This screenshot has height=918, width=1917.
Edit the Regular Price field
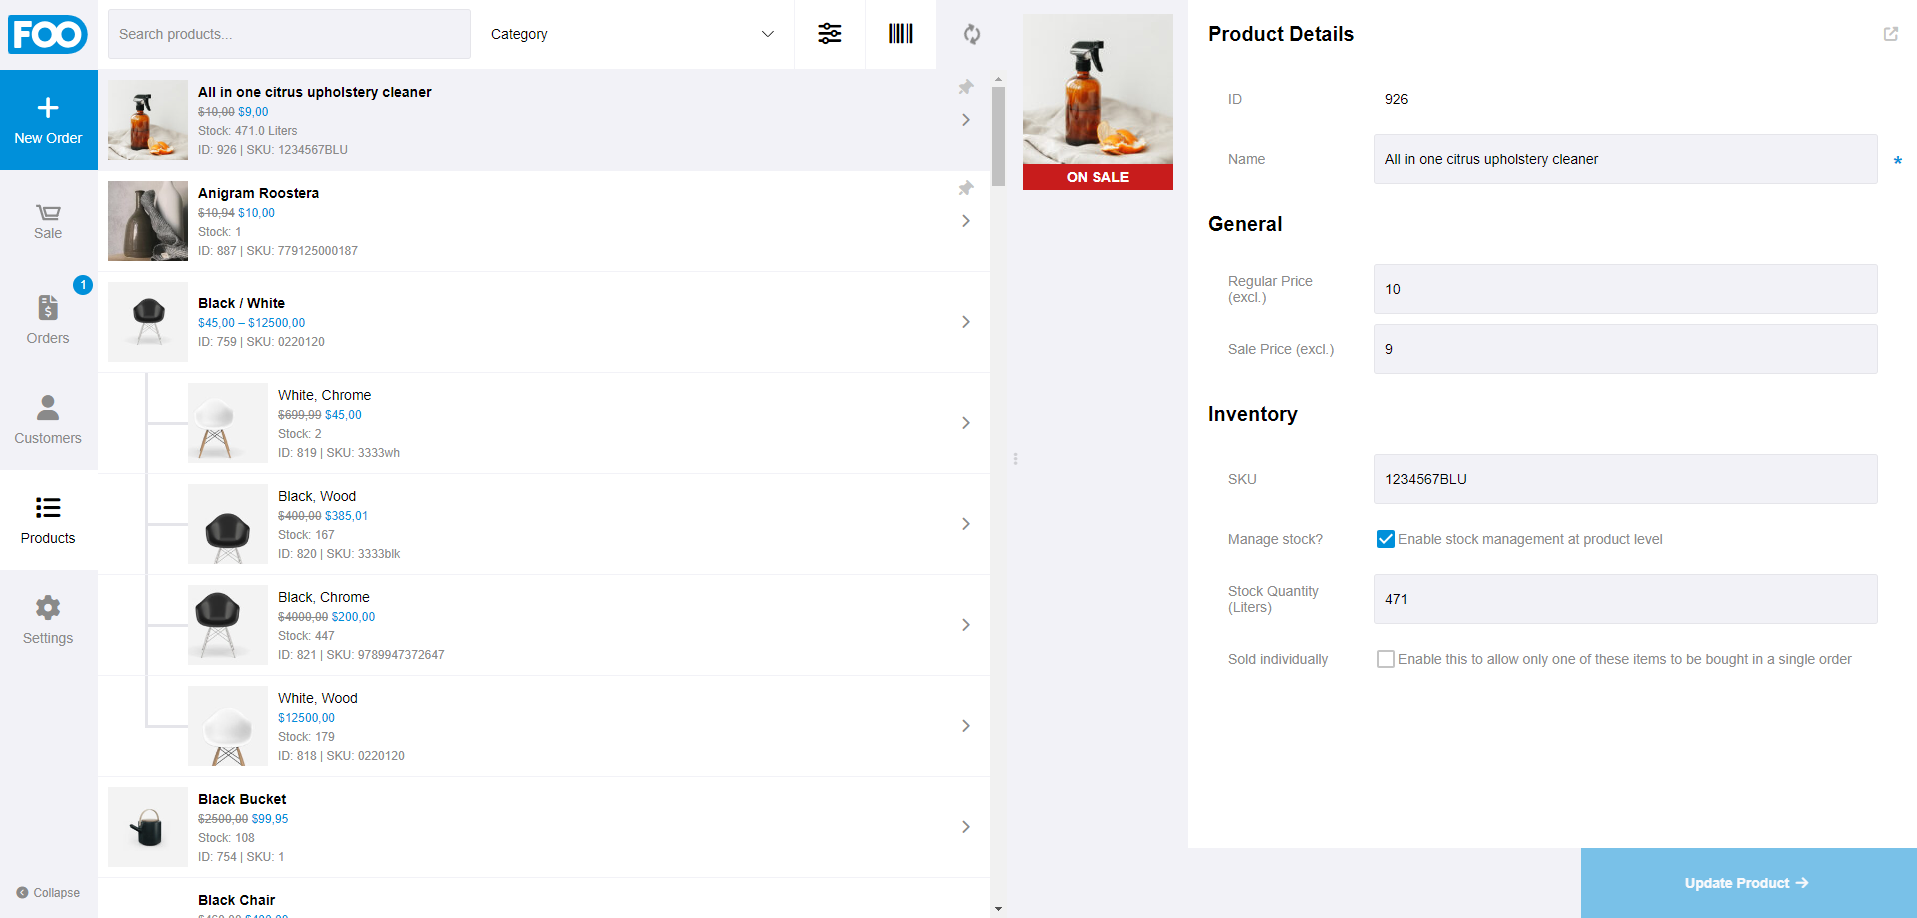[1625, 289]
